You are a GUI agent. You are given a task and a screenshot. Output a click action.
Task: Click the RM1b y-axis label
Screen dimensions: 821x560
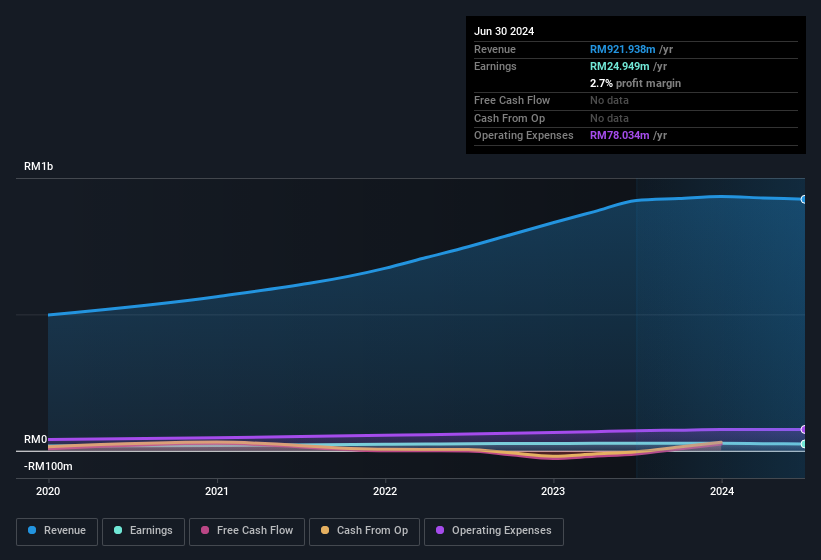38,166
